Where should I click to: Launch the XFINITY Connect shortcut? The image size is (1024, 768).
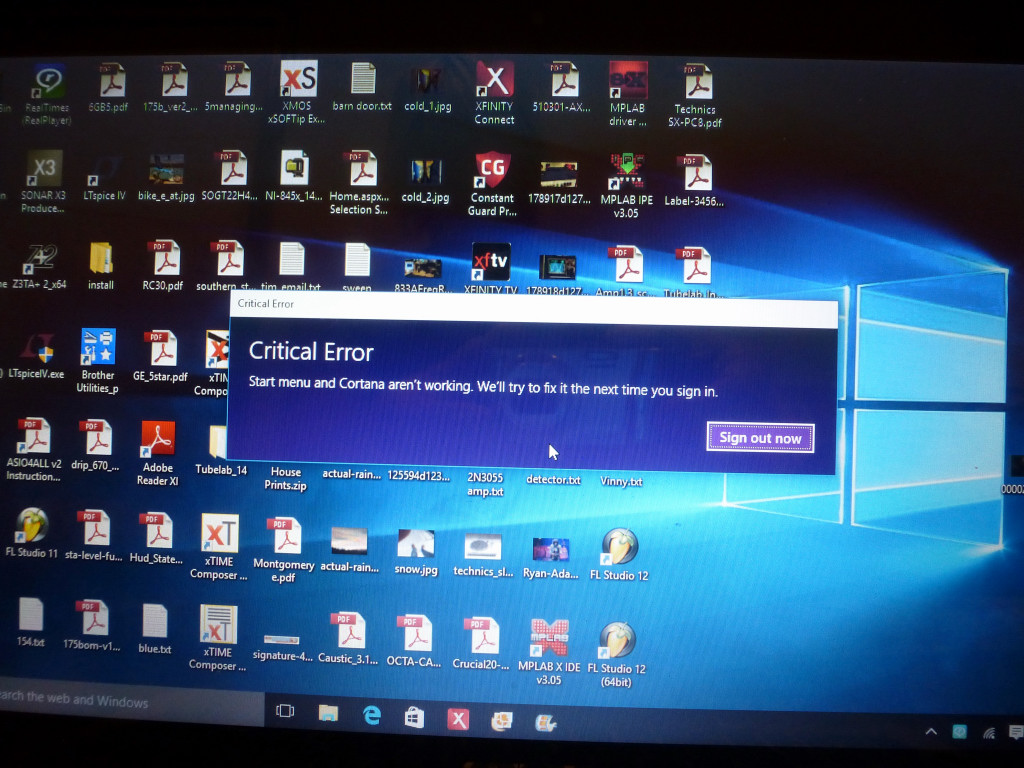coord(494,93)
